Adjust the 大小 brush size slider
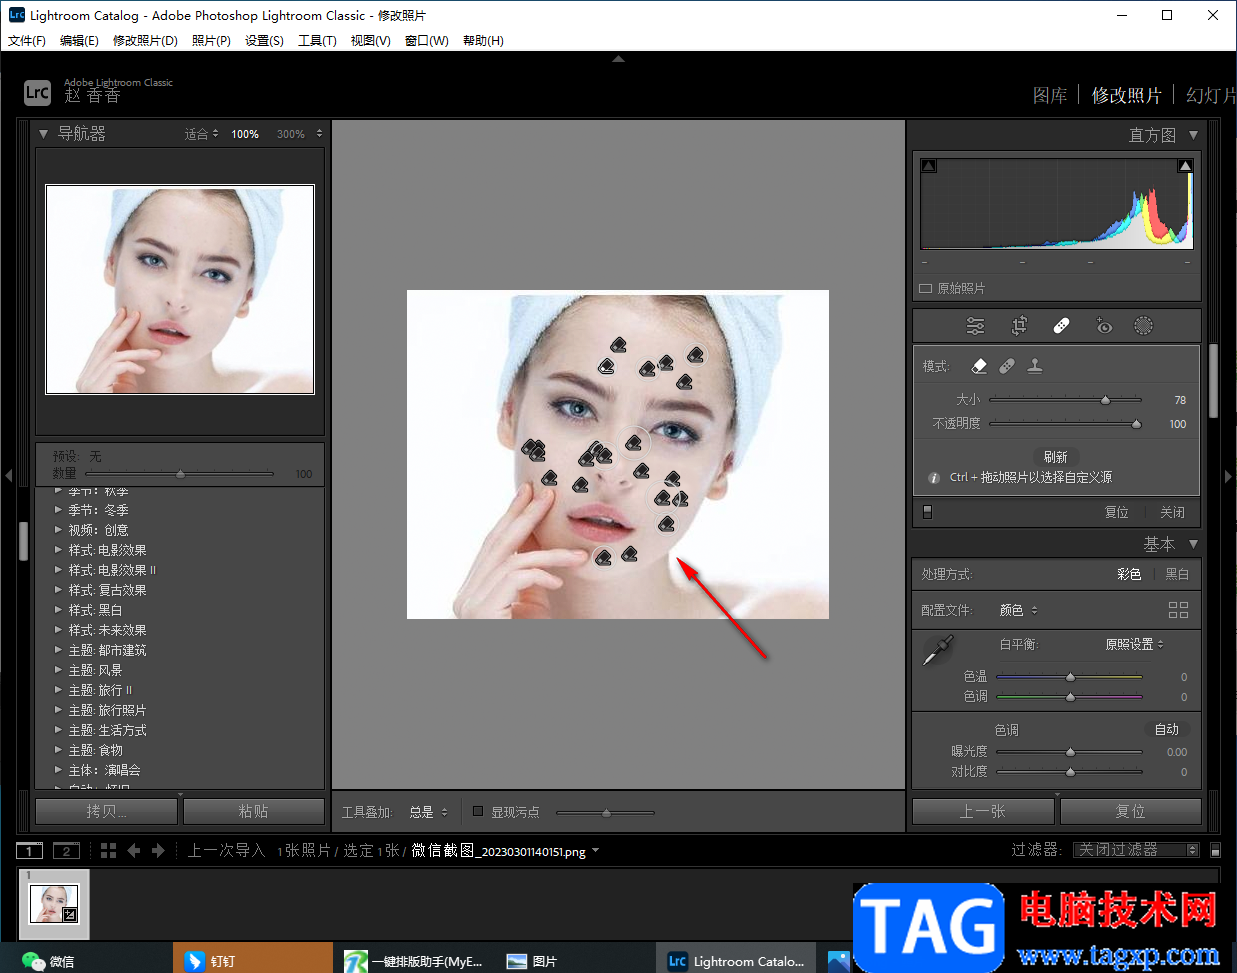1237x973 pixels. click(1065, 400)
